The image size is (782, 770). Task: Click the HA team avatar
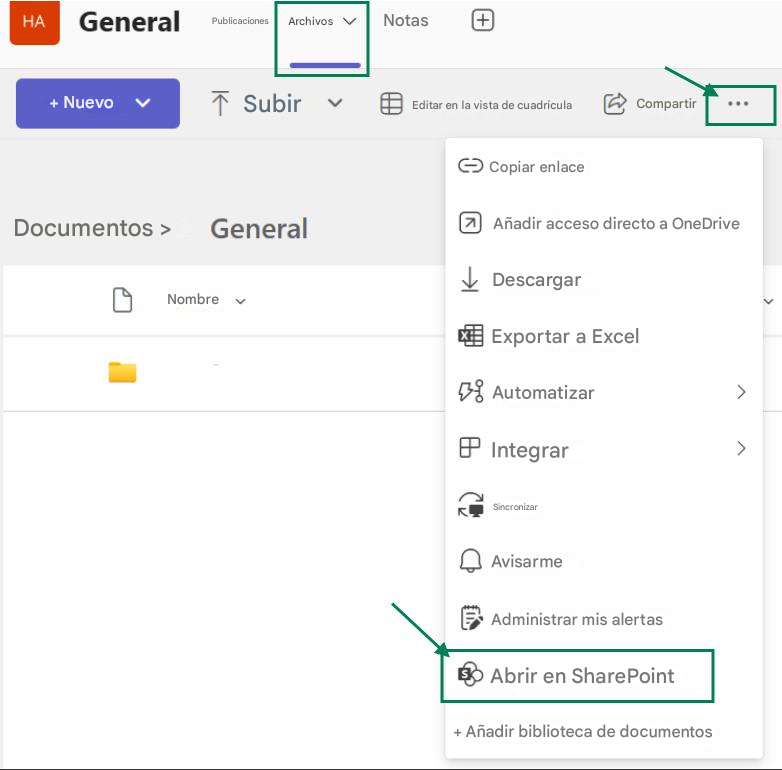pyautogui.click(x=34, y=22)
